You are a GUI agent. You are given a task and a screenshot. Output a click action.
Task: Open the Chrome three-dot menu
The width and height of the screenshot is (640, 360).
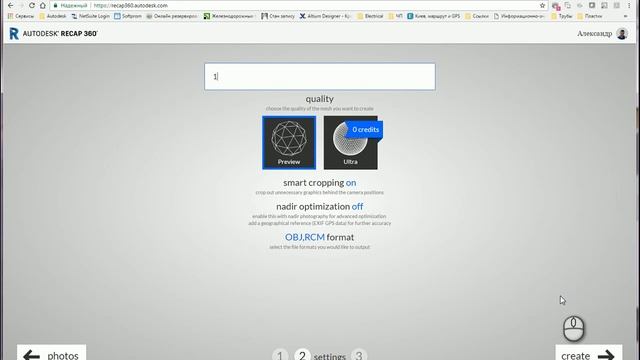(629, 5)
